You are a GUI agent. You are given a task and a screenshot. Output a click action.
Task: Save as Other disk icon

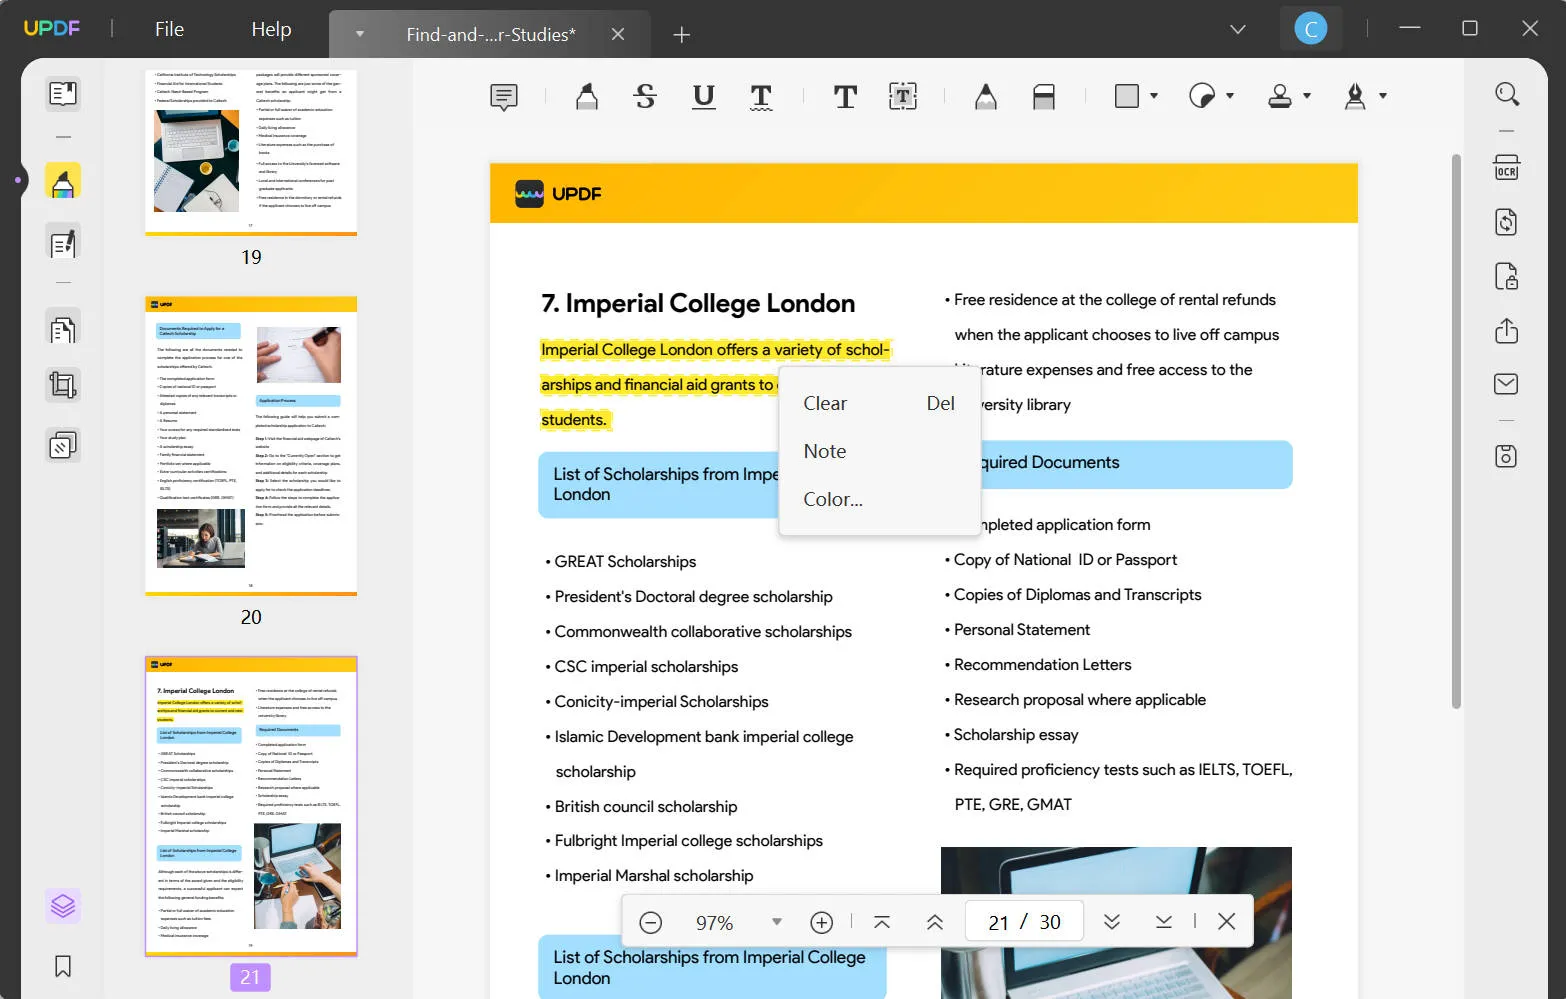[1507, 456]
